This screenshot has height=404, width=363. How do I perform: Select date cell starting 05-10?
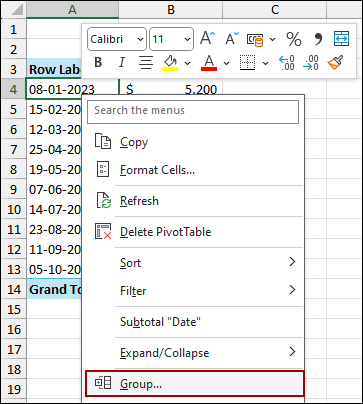coord(54,269)
